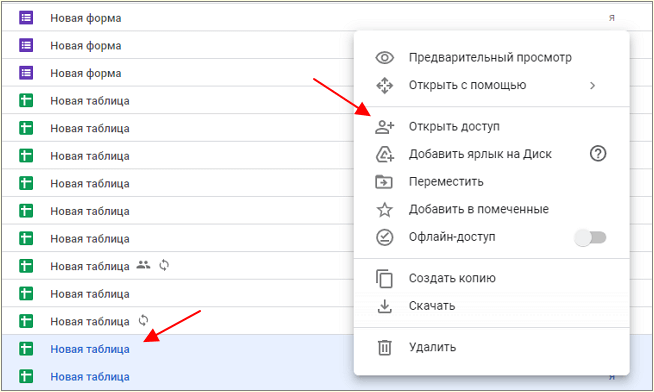The height and width of the screenshot is (392, 654).
Task: Choose Открыть доступ in the context menu
Action: pyautogui.click(x=491, y=126)
